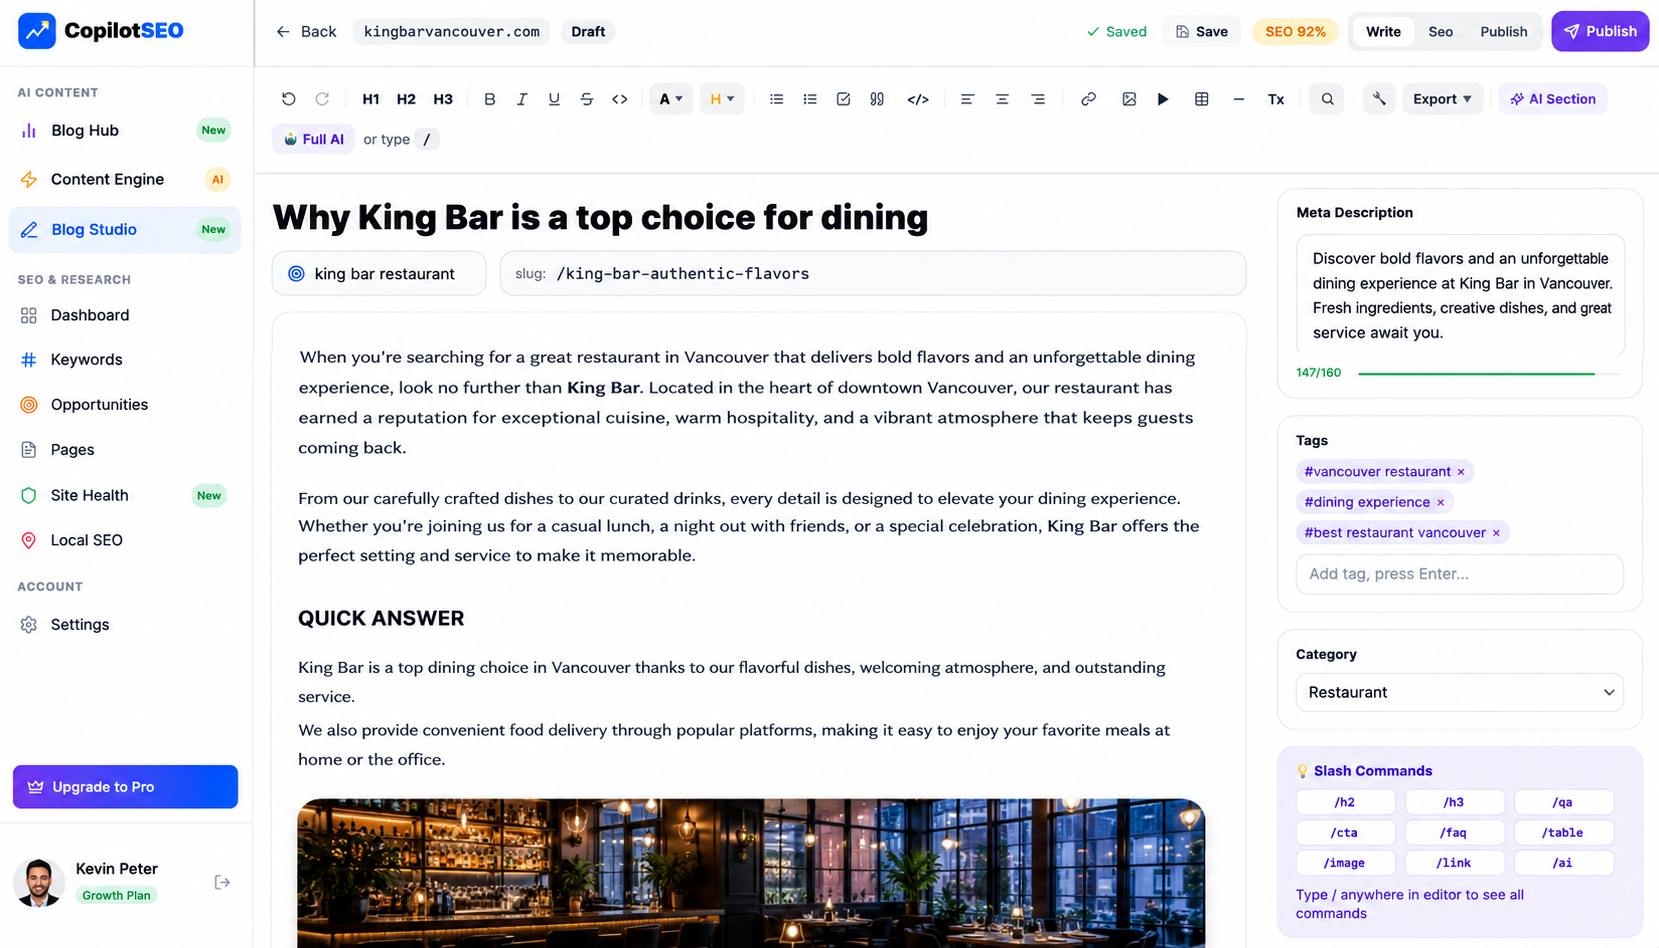The width and height of the screenshot is (1659, 948).
Task: Click the SEO 92% score badge
Action: tap(1295, 31)
